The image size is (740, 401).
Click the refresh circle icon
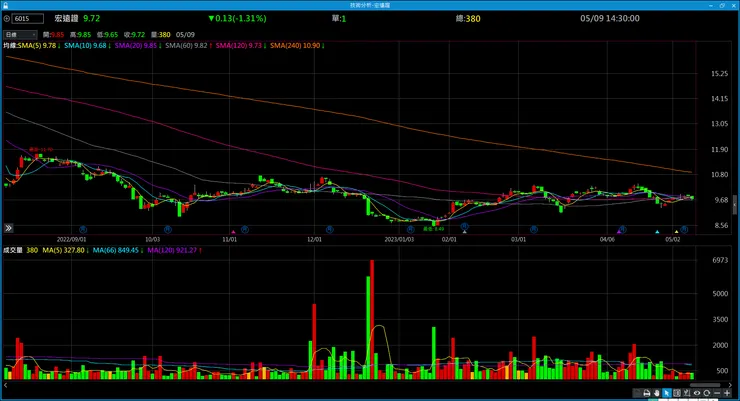[706, 393]
